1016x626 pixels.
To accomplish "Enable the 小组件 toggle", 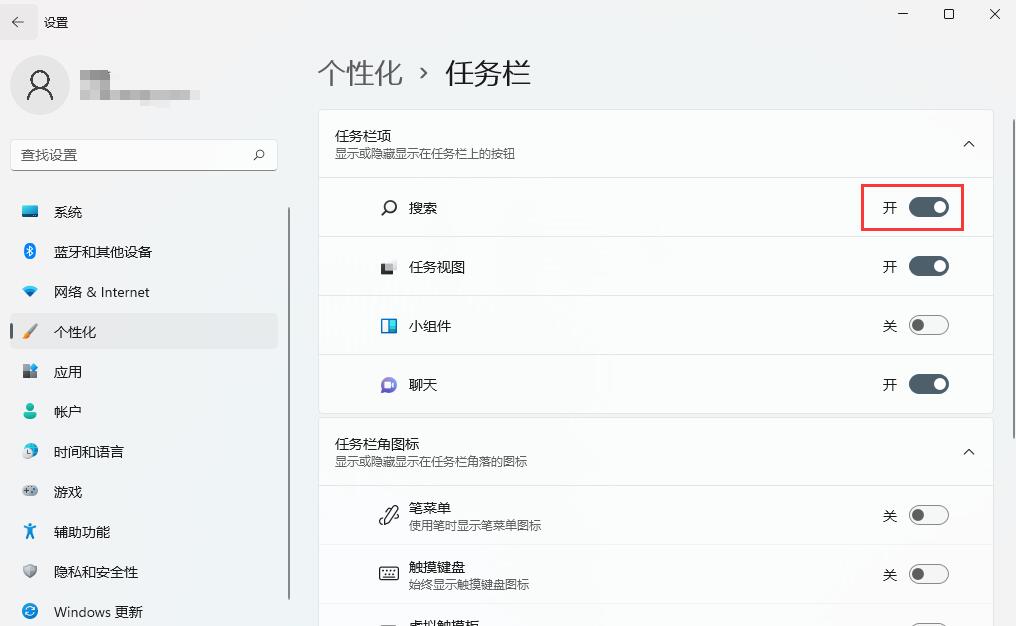I will [x=928, y=325].
